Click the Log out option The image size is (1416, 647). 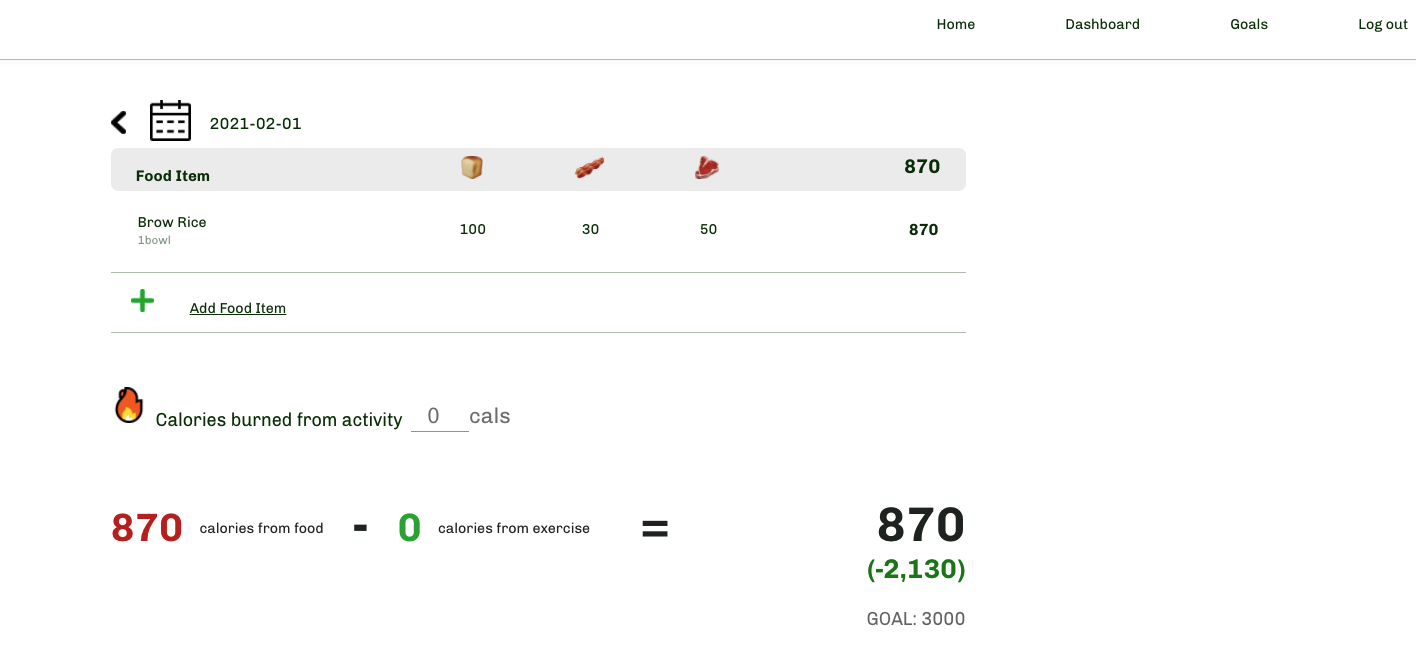[x=1382, y=24]
